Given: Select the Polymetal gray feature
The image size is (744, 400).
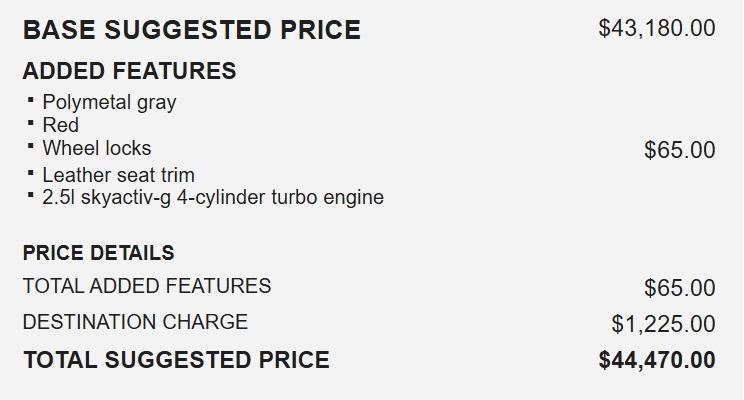Looking at the screenshot, I should click(x=109, y=102).
